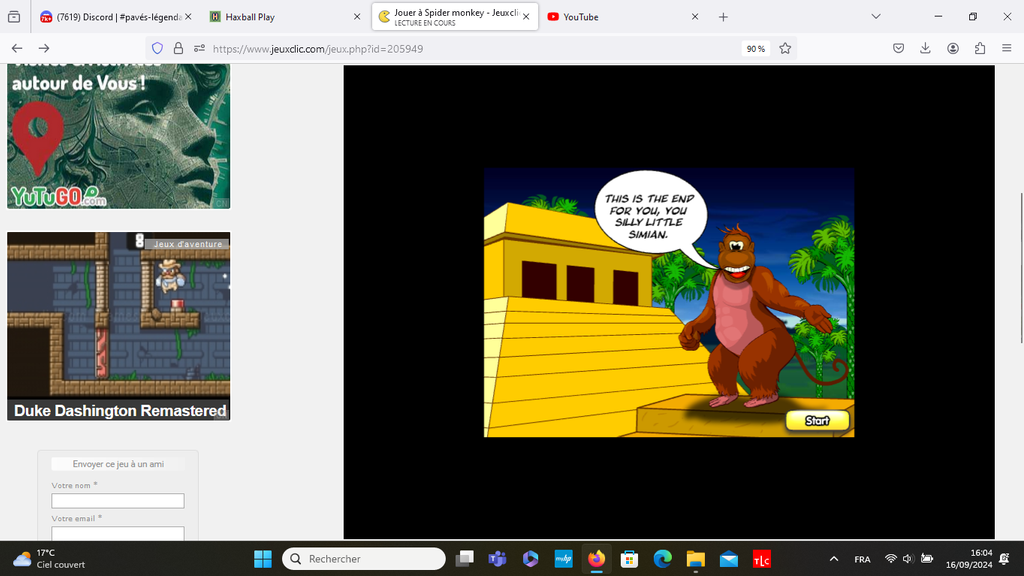Bookmark this page with the star icon
1024x576 pixels.
point(785,48)
